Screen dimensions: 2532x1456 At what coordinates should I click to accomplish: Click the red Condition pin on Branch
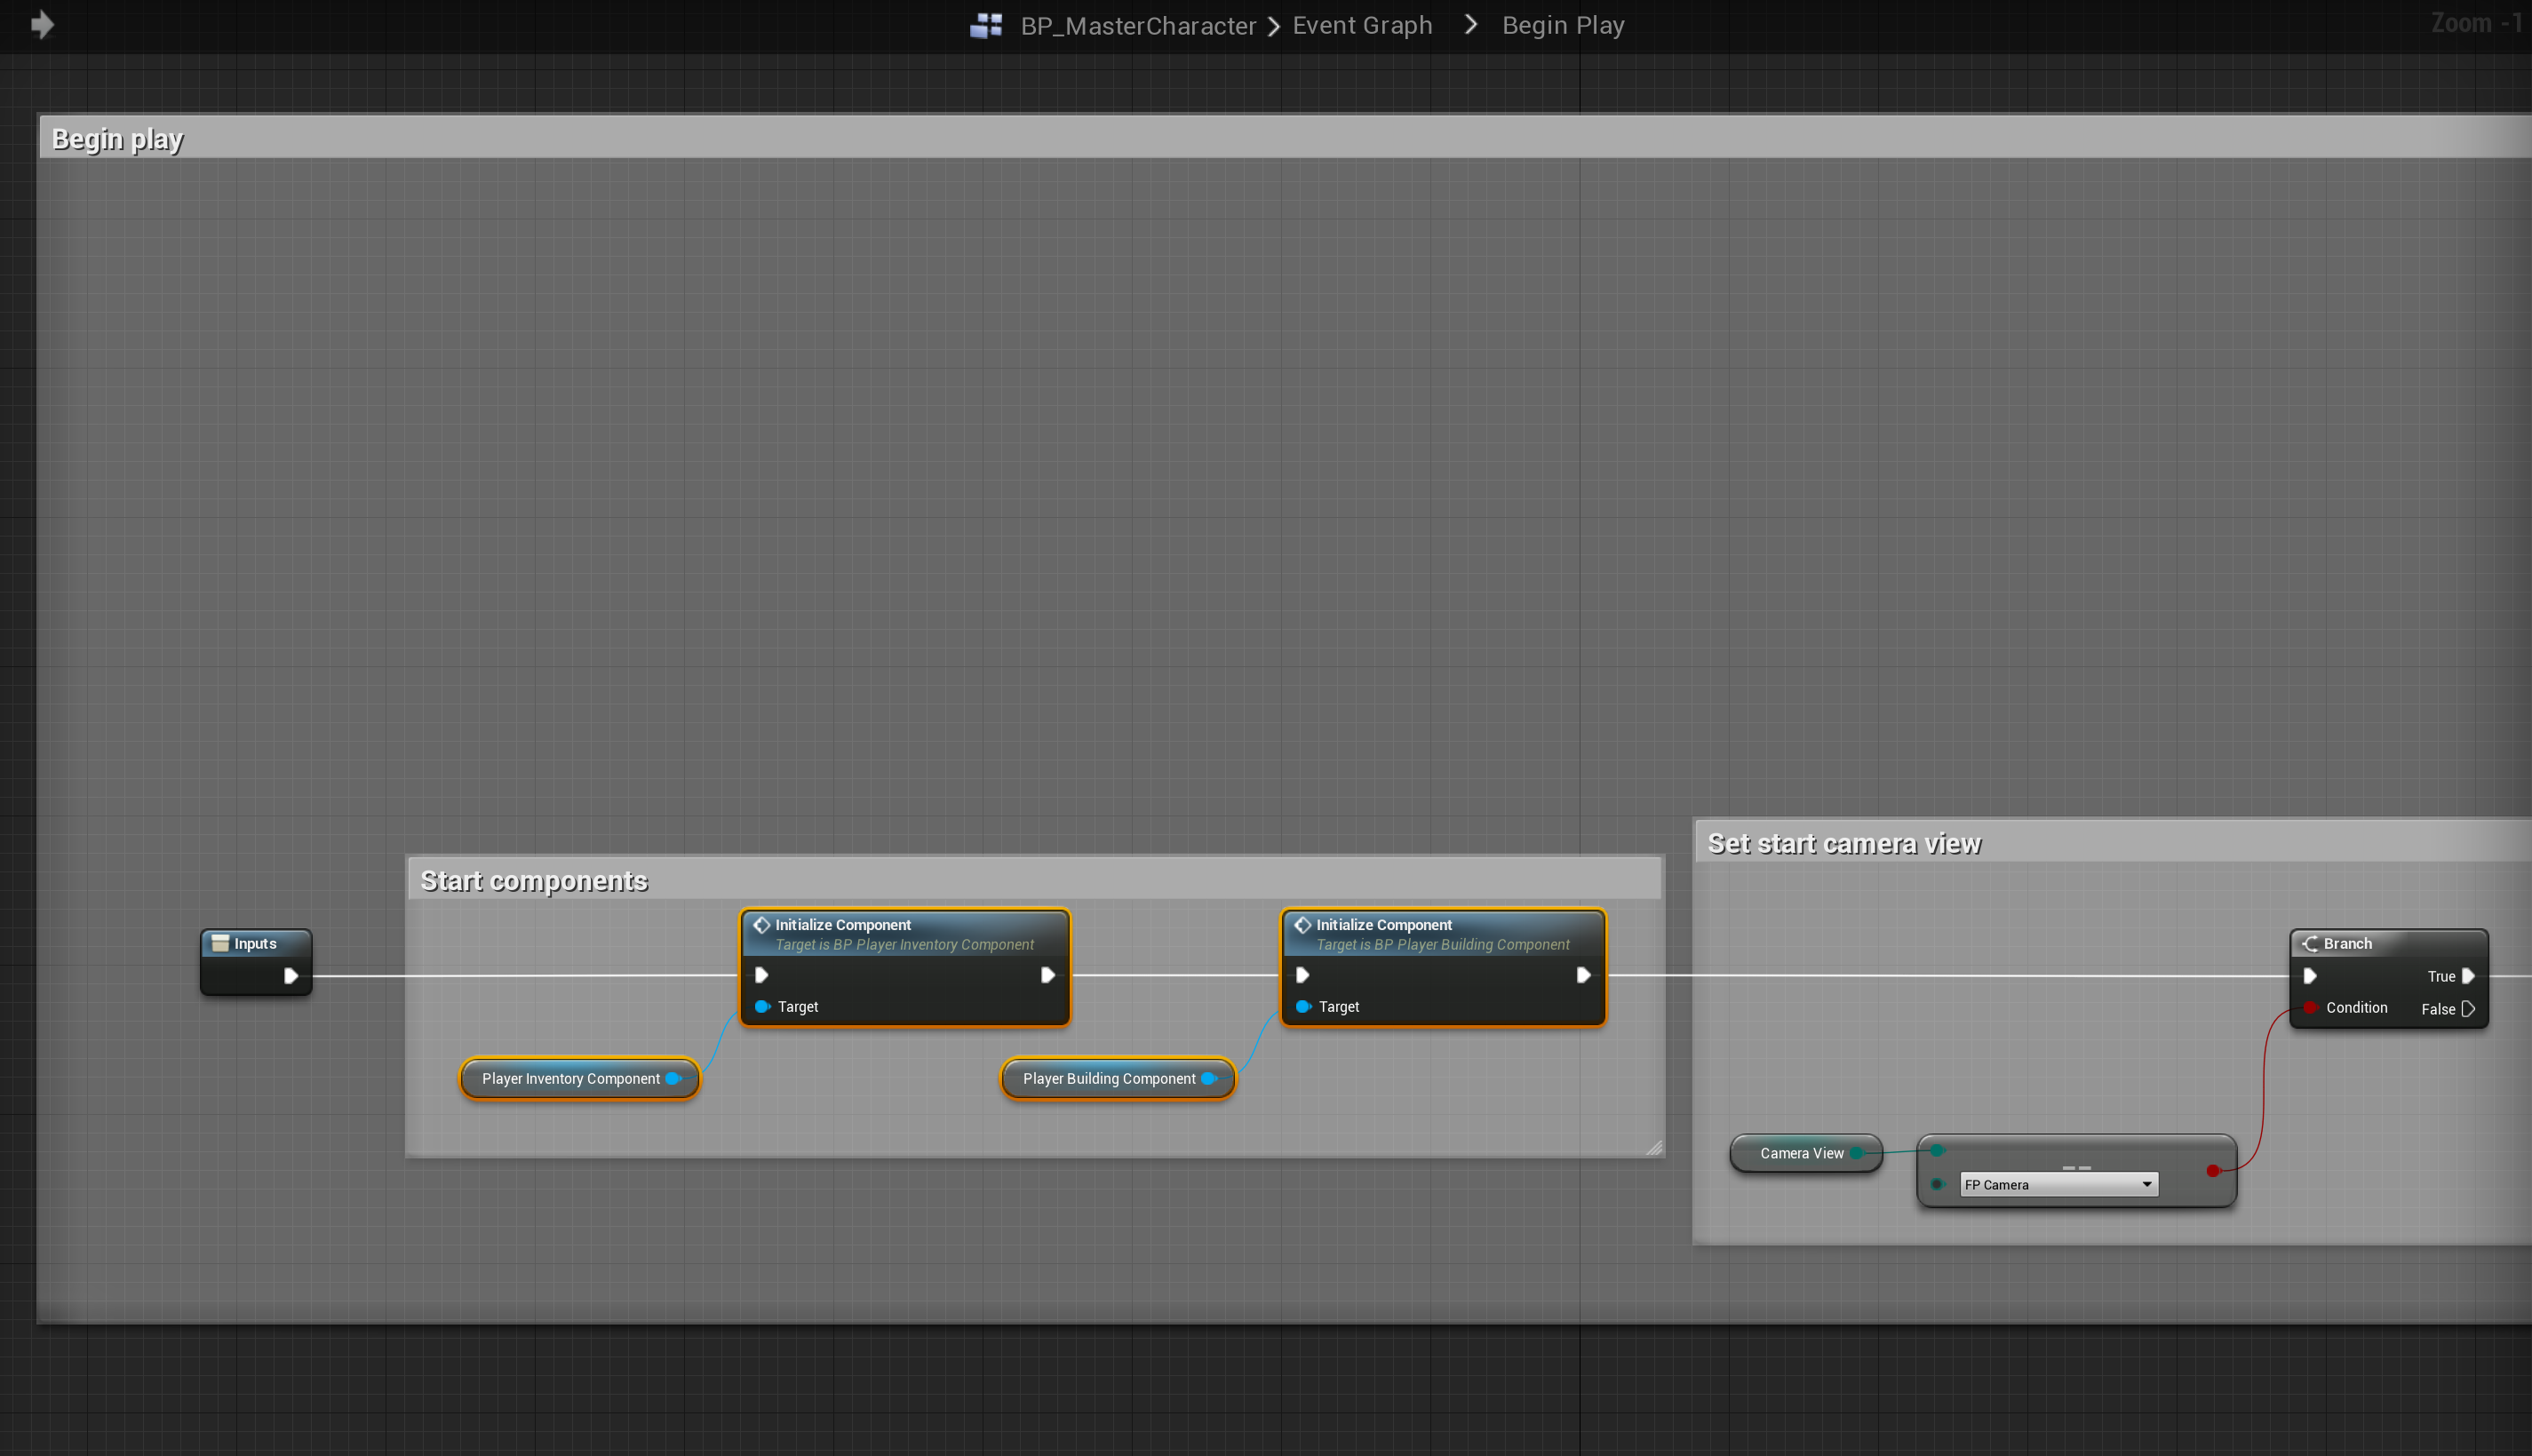pyautogui.click(x=2310, y=1007)
